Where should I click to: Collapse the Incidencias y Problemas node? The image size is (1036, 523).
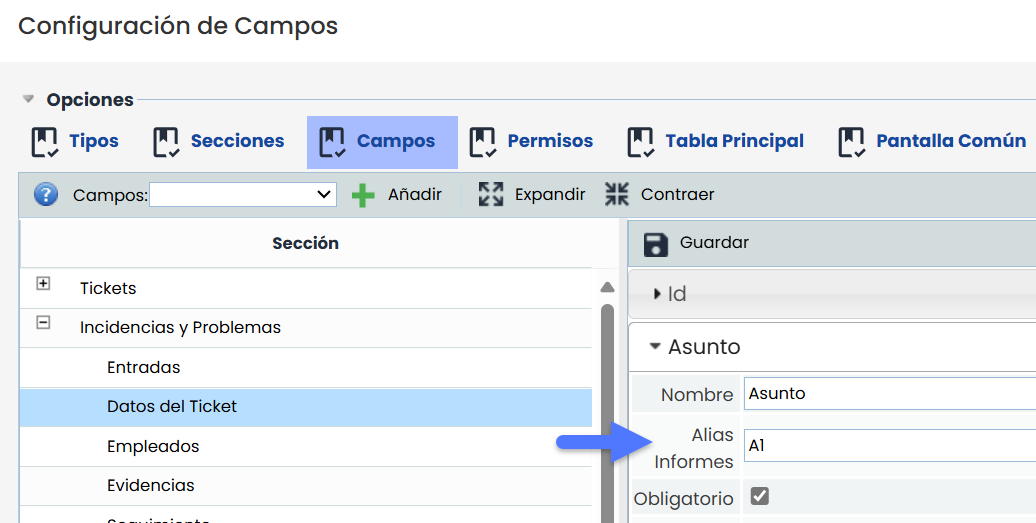[x=43, y=323]
